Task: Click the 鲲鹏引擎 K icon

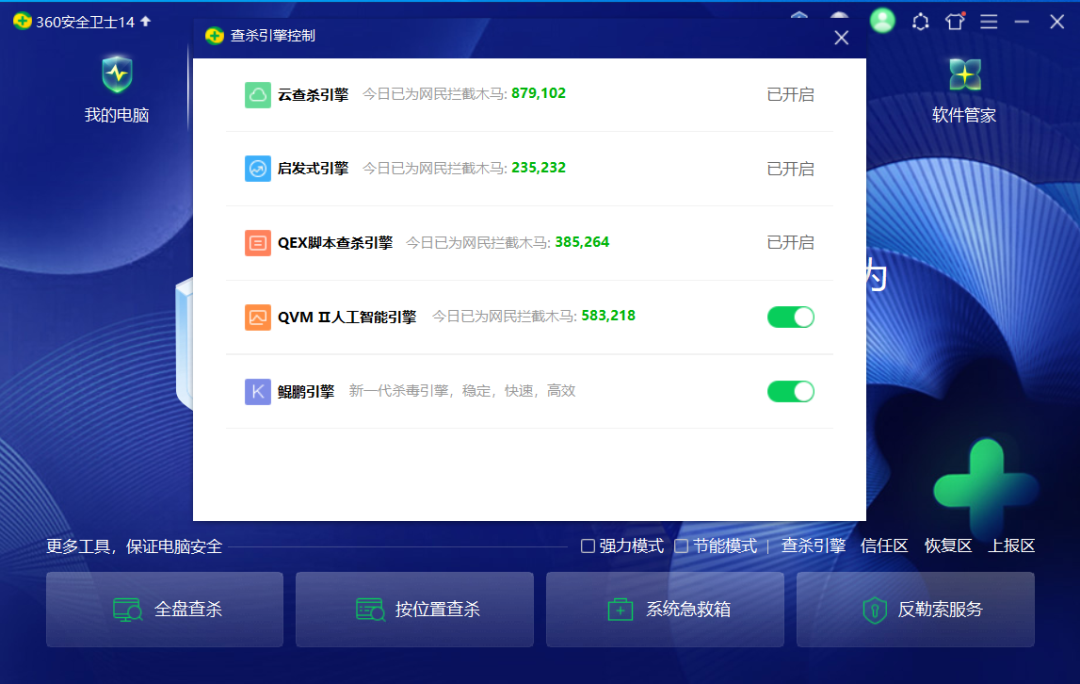Action: pos(258,391)
